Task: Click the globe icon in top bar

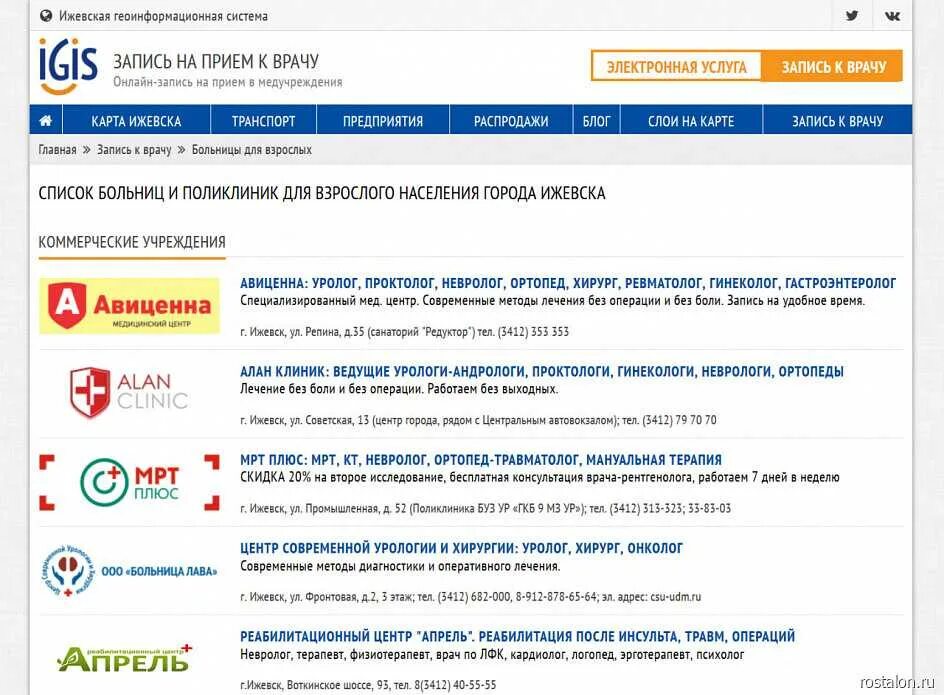Action: [46, 16]
